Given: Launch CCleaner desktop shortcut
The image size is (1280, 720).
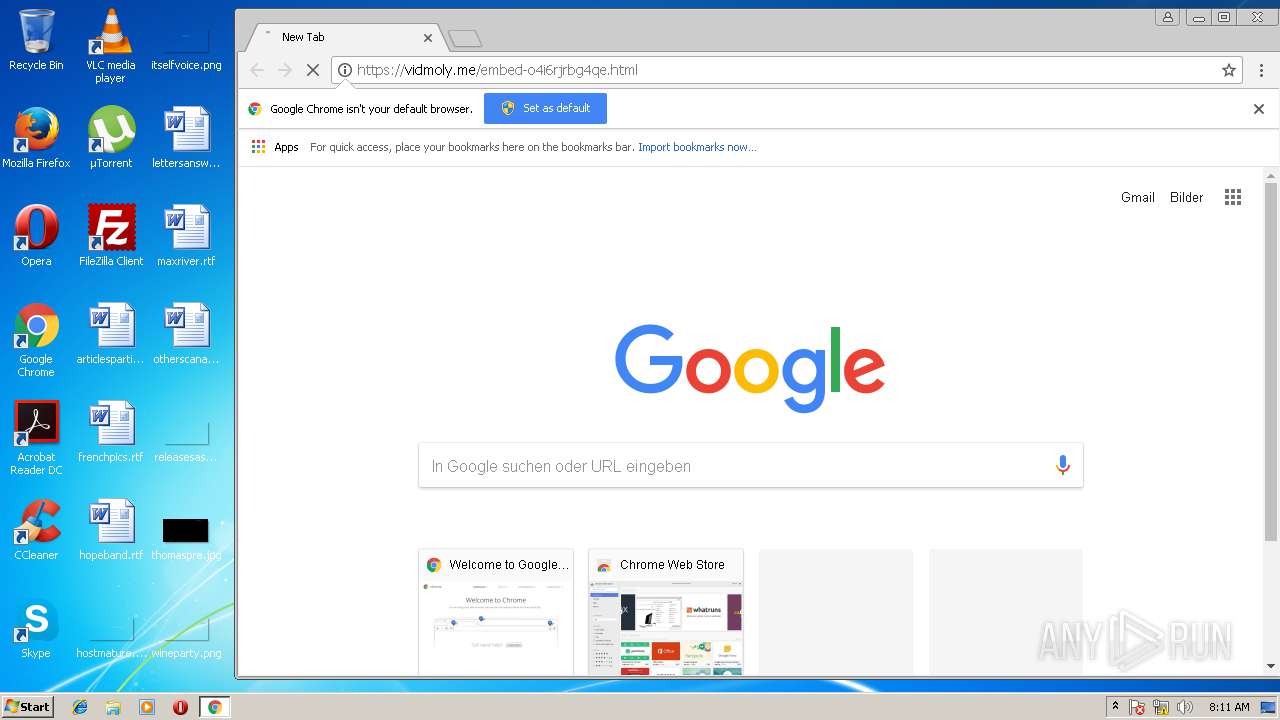Looking at the screenshot, I should click(36, 530).
